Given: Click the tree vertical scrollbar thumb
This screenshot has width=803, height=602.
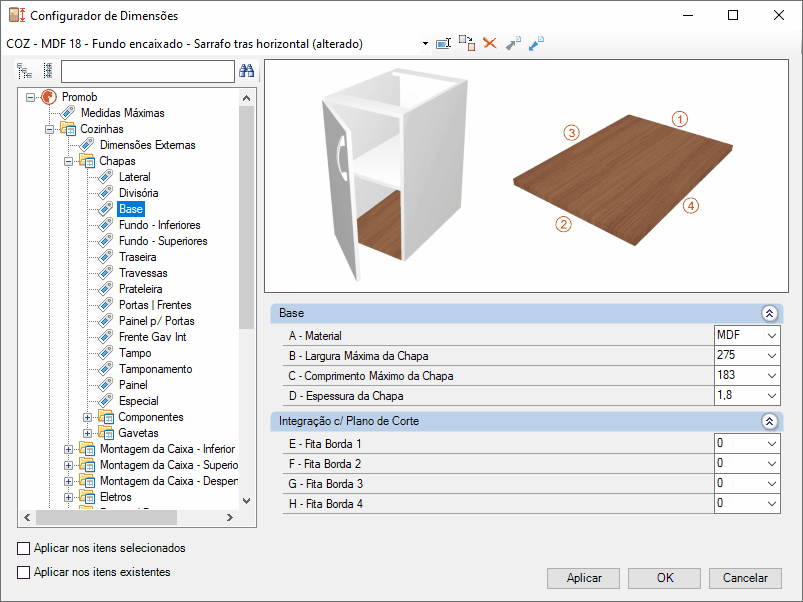Looking at the screenshot, I should 247,215.
